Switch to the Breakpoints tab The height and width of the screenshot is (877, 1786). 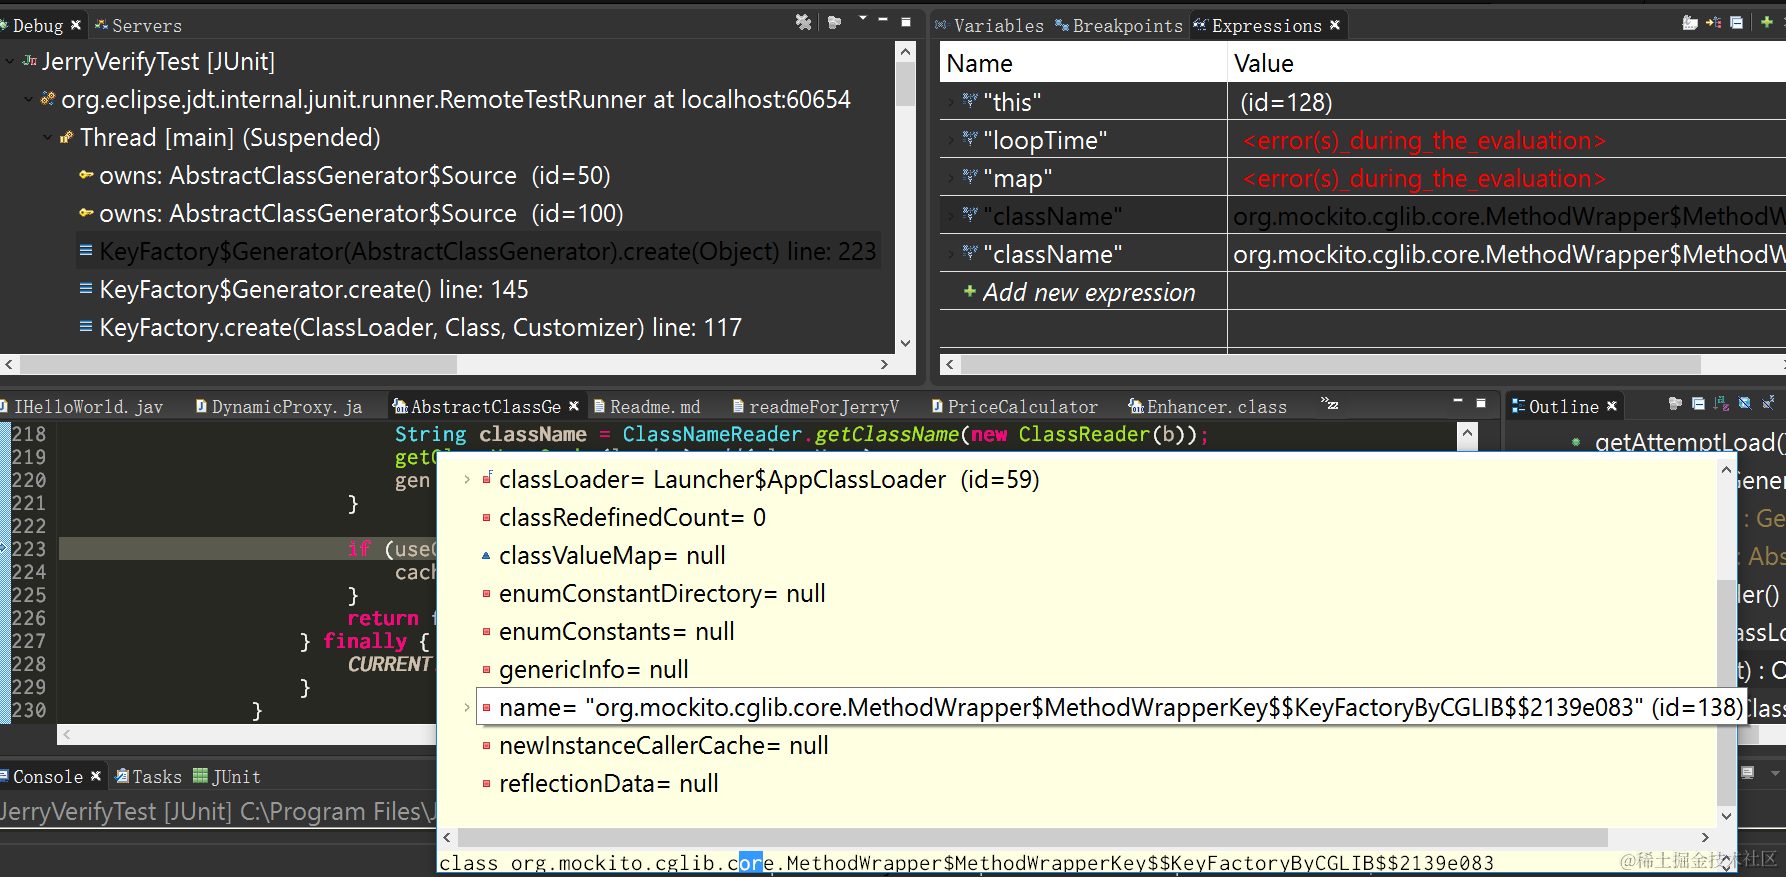(x=1119, y=25)
